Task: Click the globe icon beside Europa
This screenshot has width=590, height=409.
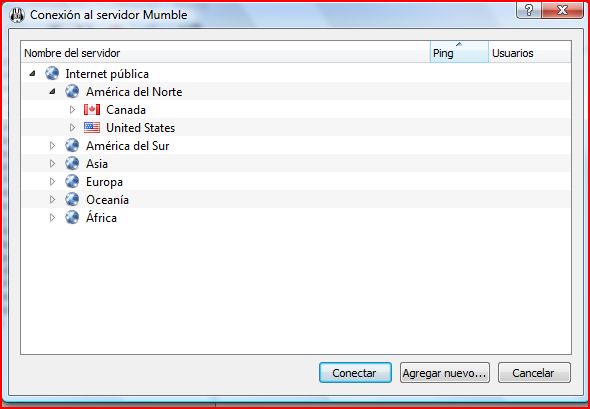Action: (x=72, y=181)
